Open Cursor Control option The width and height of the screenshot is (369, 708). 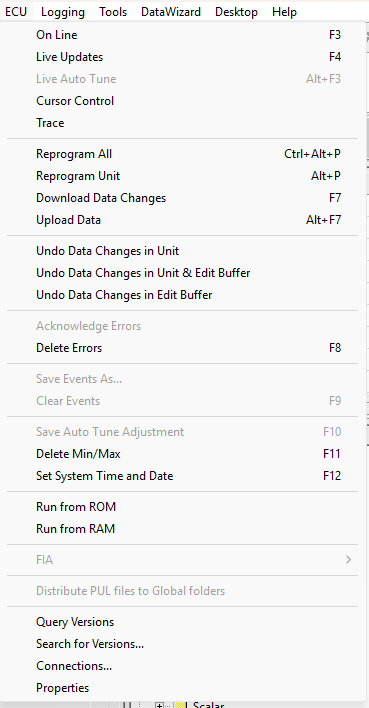point(182,101)
